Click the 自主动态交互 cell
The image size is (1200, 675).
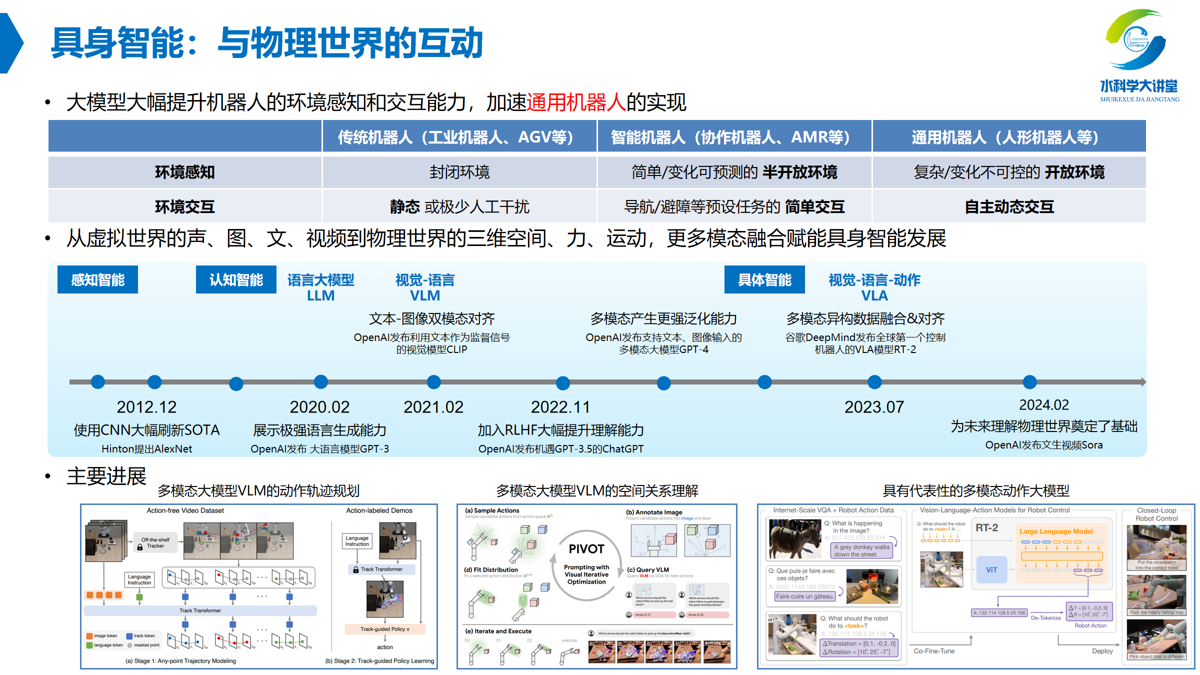(1009, 207)
